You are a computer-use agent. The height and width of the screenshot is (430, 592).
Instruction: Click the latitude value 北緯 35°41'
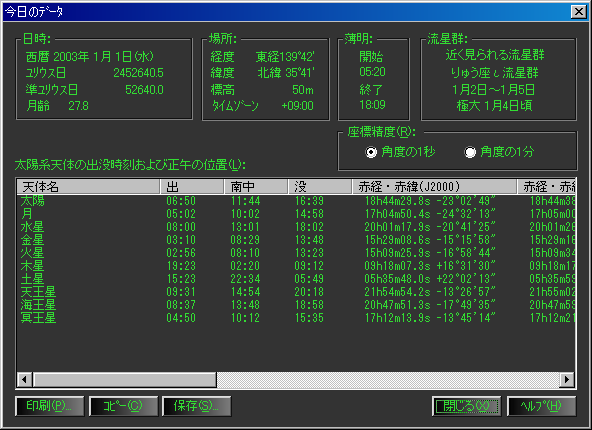286,72
